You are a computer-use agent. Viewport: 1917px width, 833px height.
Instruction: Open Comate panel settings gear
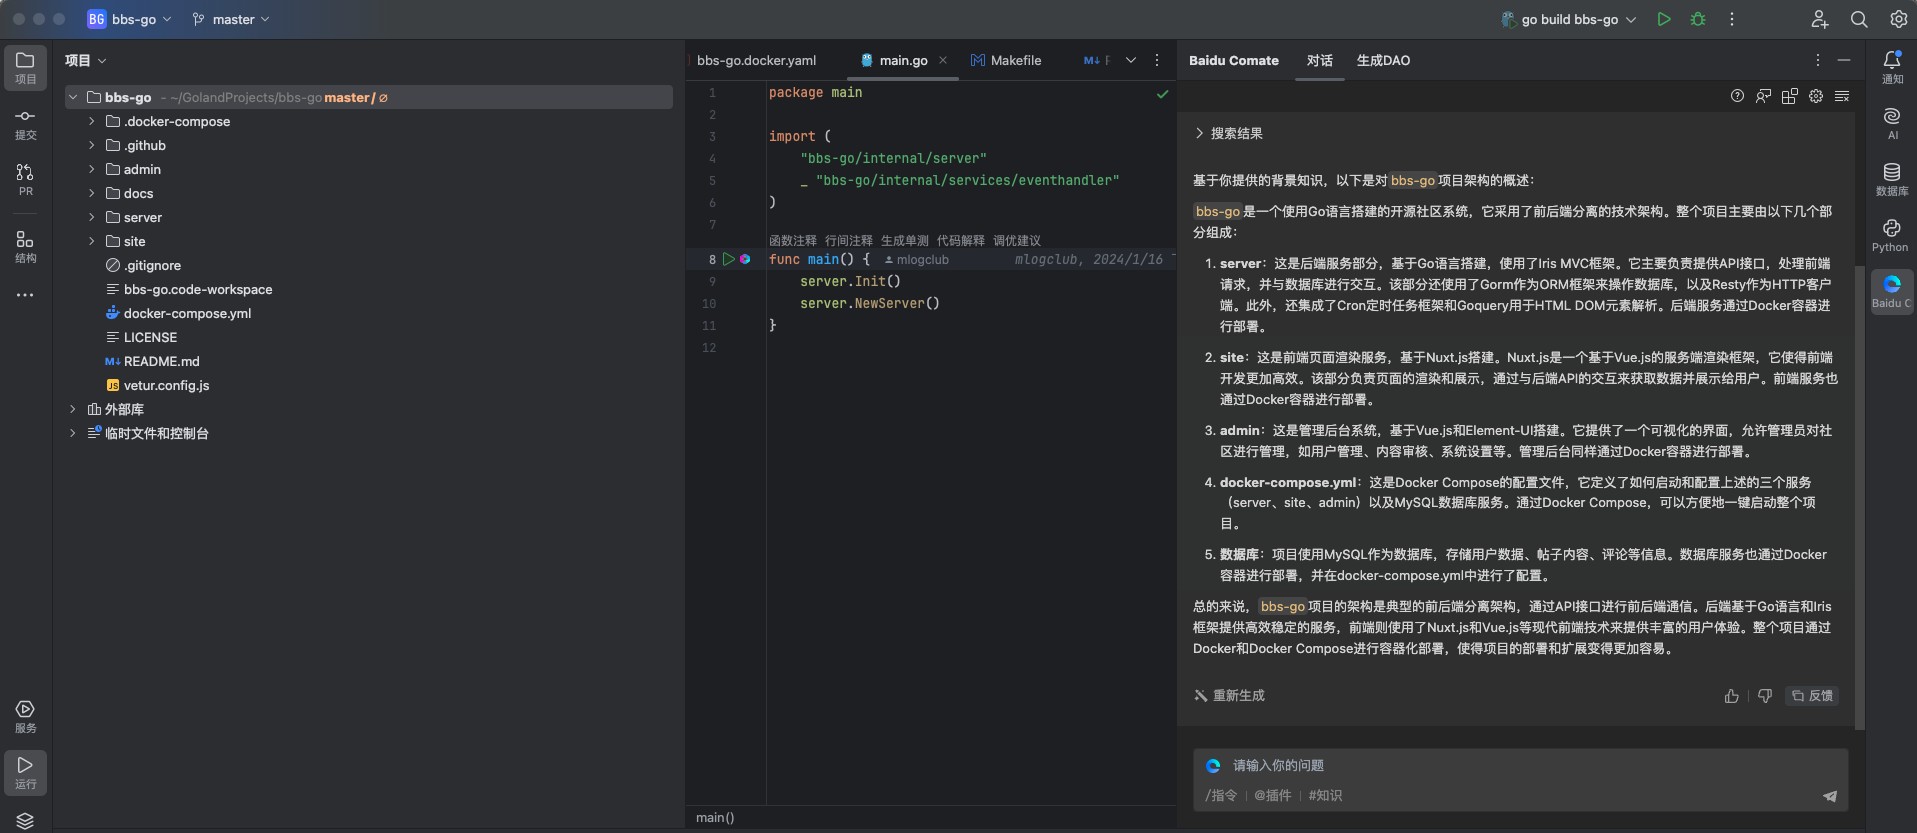[x=1815, y=96]
